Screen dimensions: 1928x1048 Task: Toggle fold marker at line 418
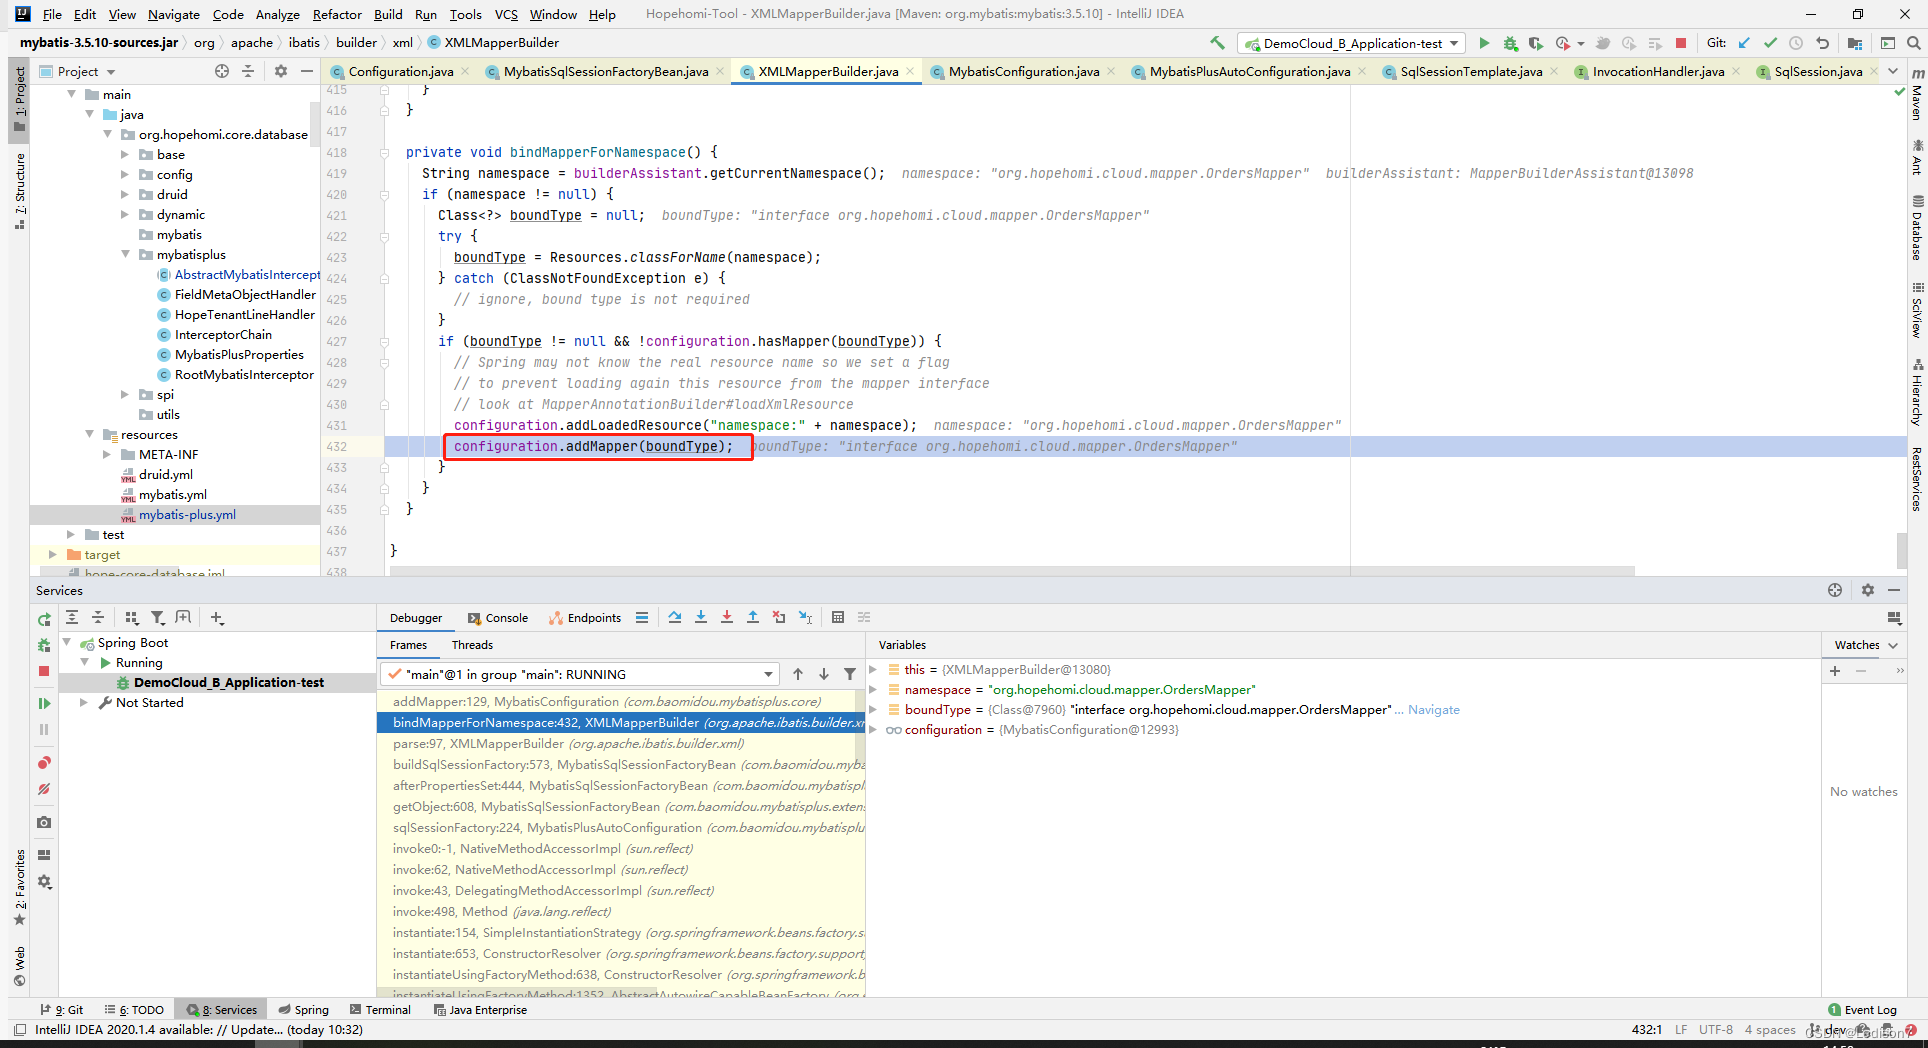[384, 153]
